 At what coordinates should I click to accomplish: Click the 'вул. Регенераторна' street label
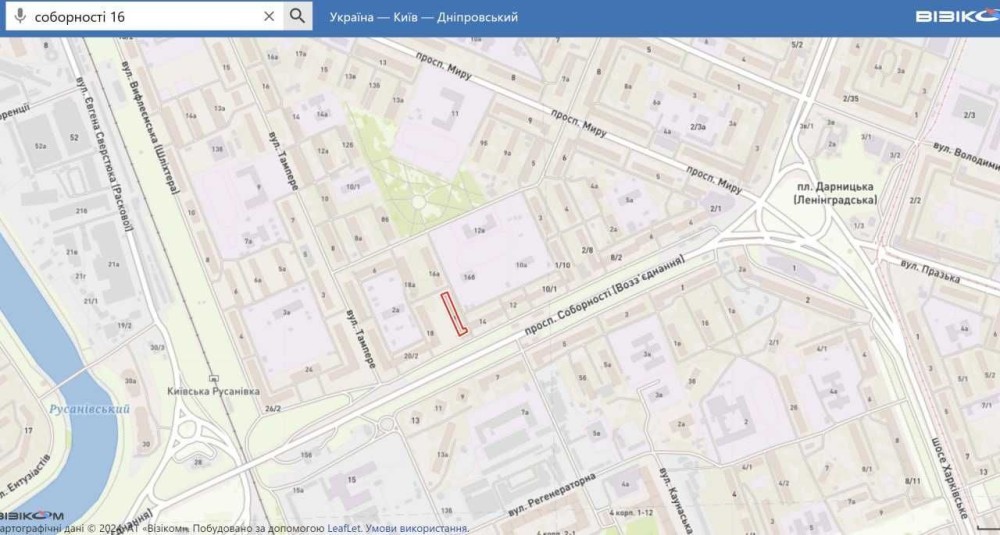tap(552, 495)
